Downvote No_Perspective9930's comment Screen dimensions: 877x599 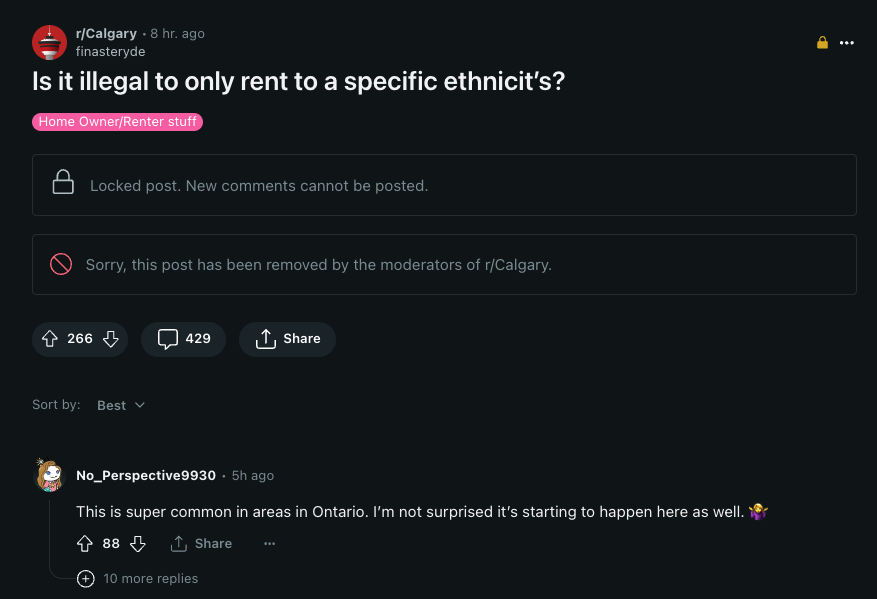coord(138,544)
